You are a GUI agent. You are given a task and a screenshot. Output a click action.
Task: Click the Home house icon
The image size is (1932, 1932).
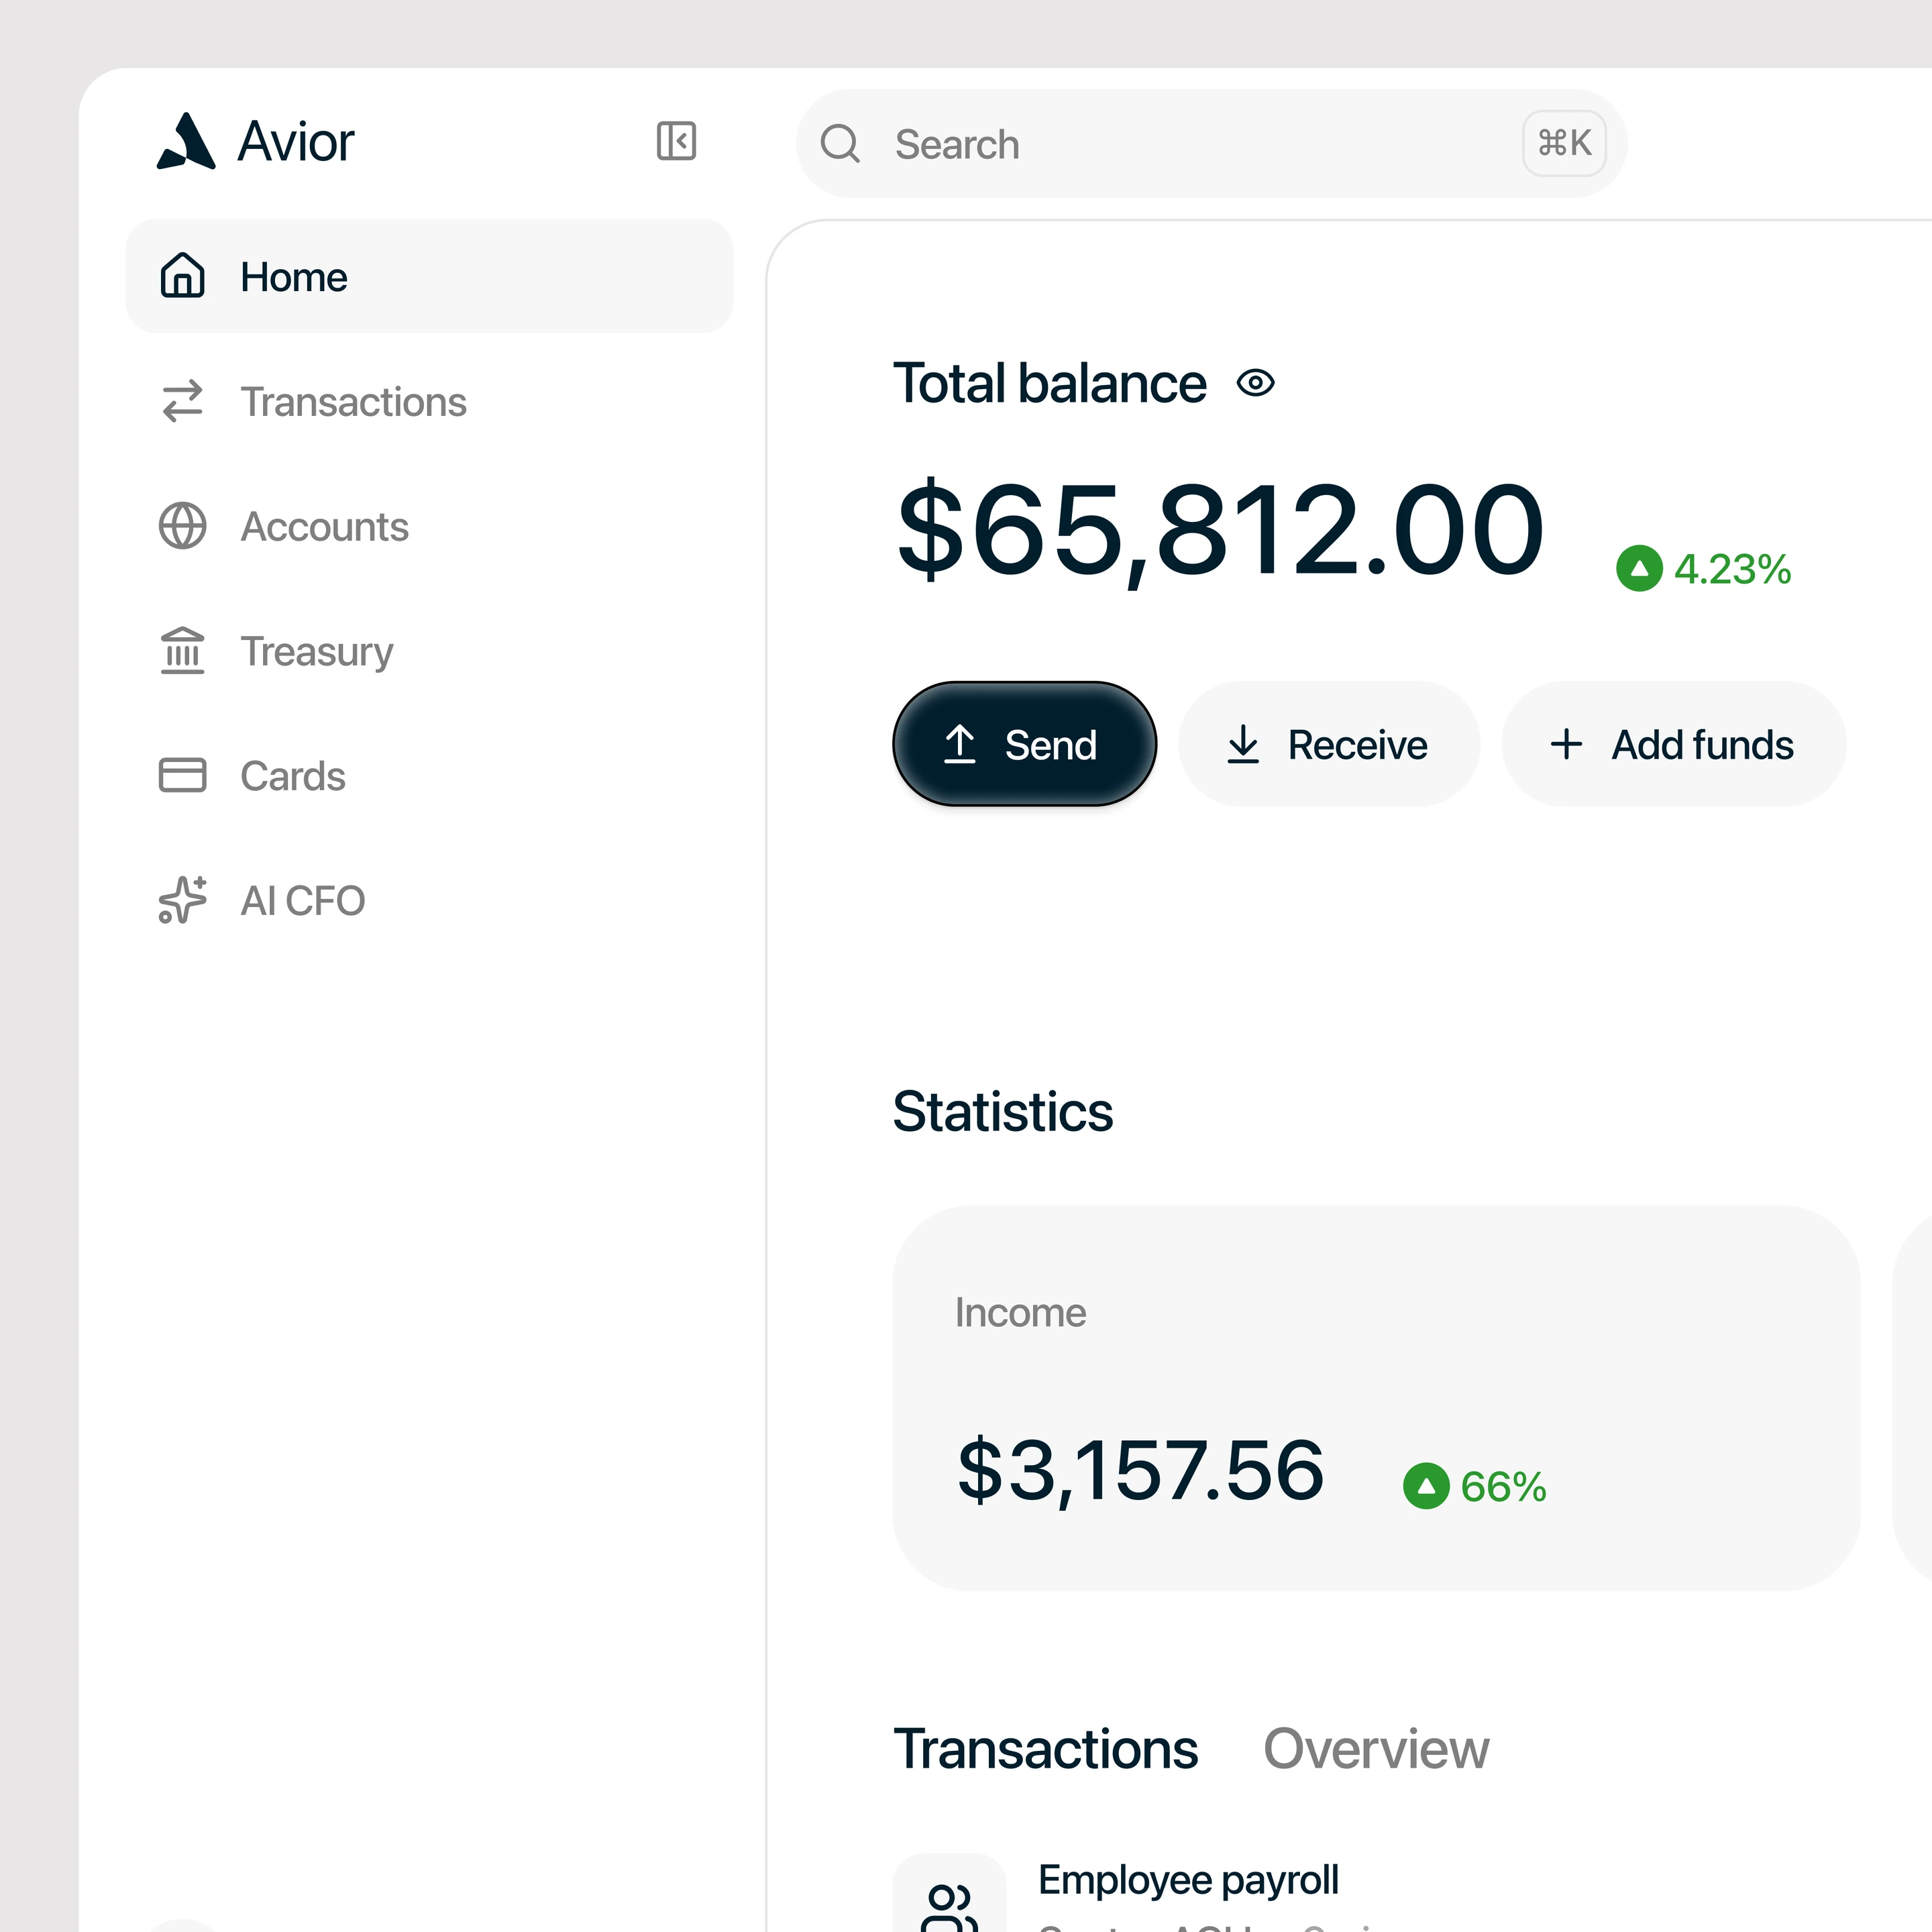click(x=182, y=276)
